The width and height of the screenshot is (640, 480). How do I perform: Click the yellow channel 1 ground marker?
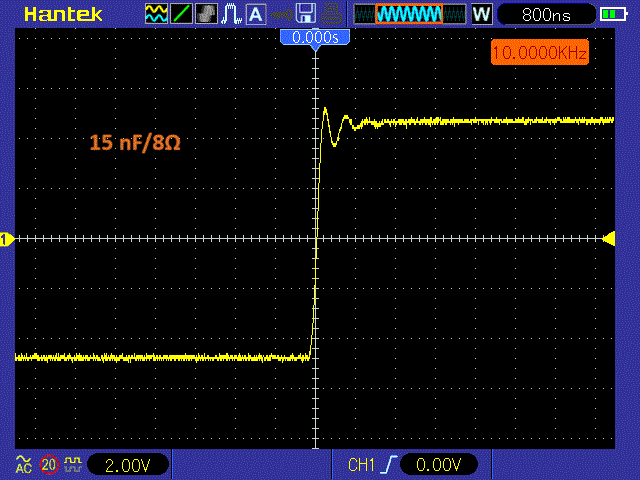(x=7, y=239)
